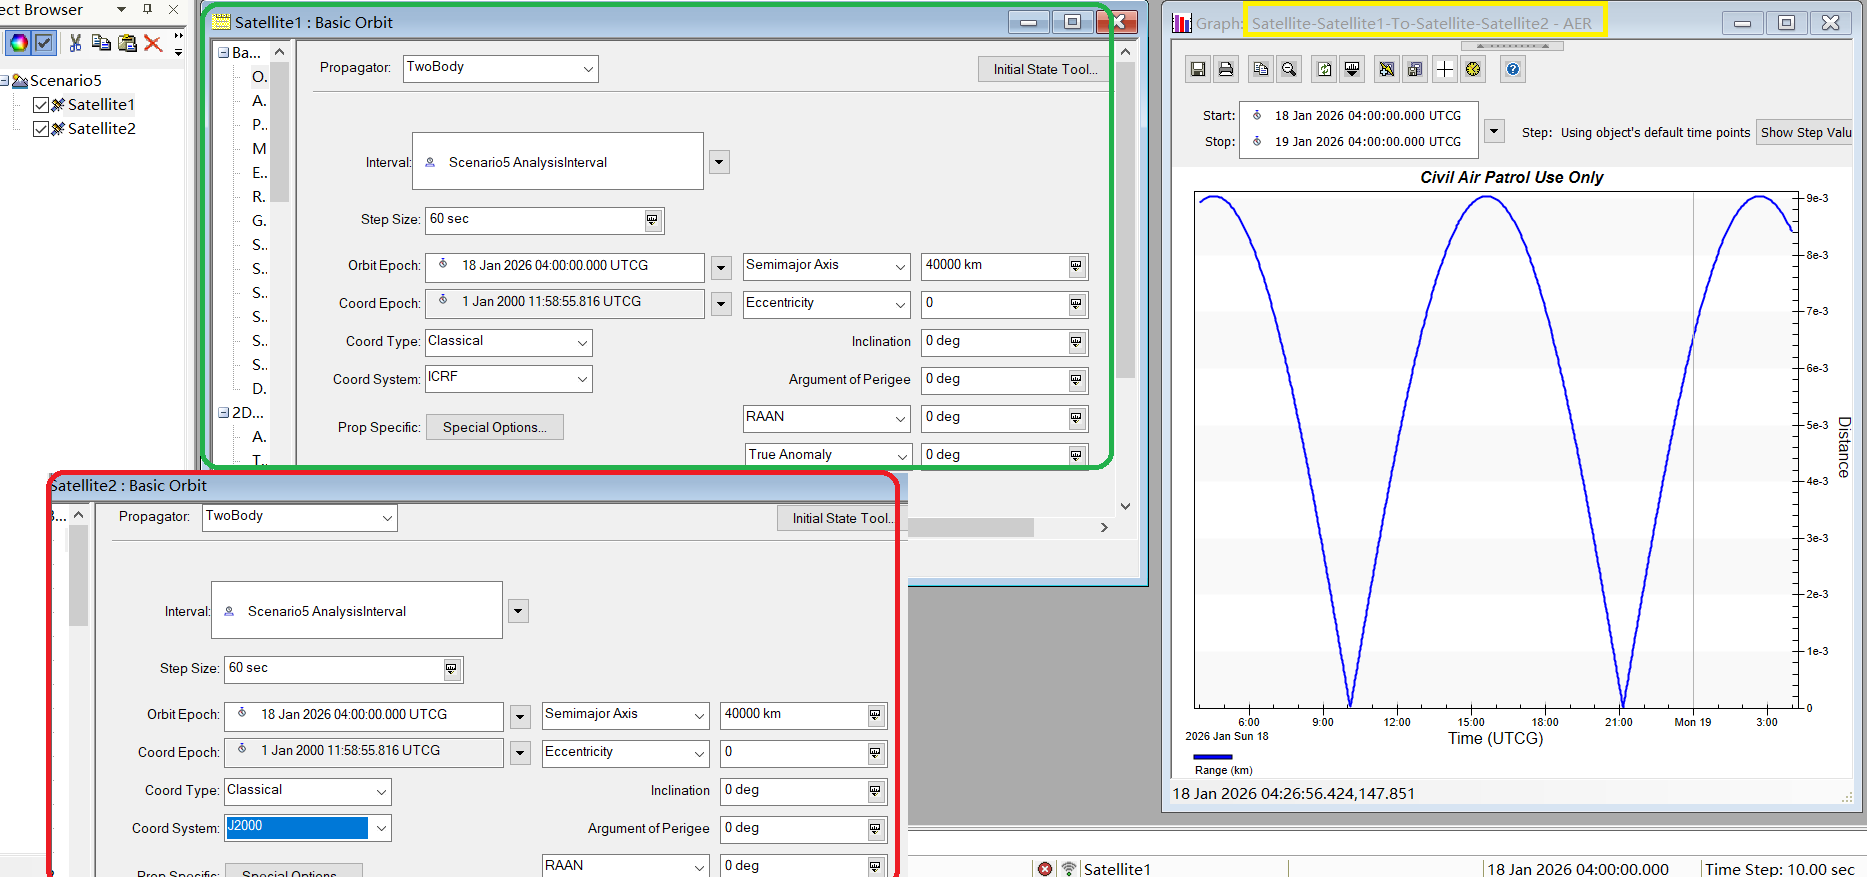Cut the selected object with the scissors icon

tap(75, 43)
